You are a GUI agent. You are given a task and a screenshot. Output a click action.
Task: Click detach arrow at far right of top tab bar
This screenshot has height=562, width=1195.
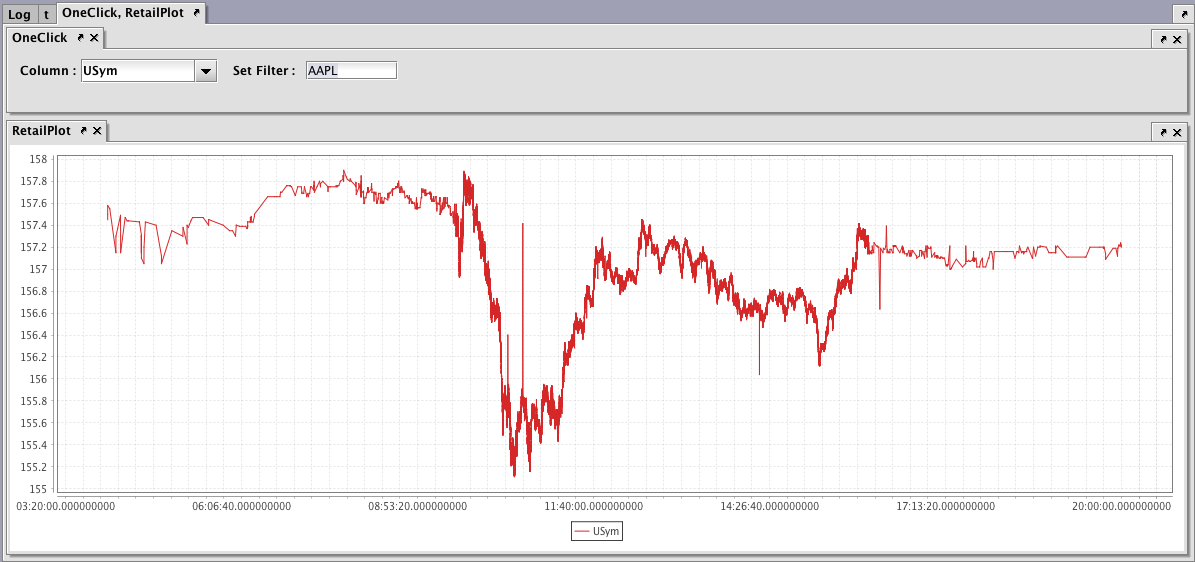(1181, 14)
